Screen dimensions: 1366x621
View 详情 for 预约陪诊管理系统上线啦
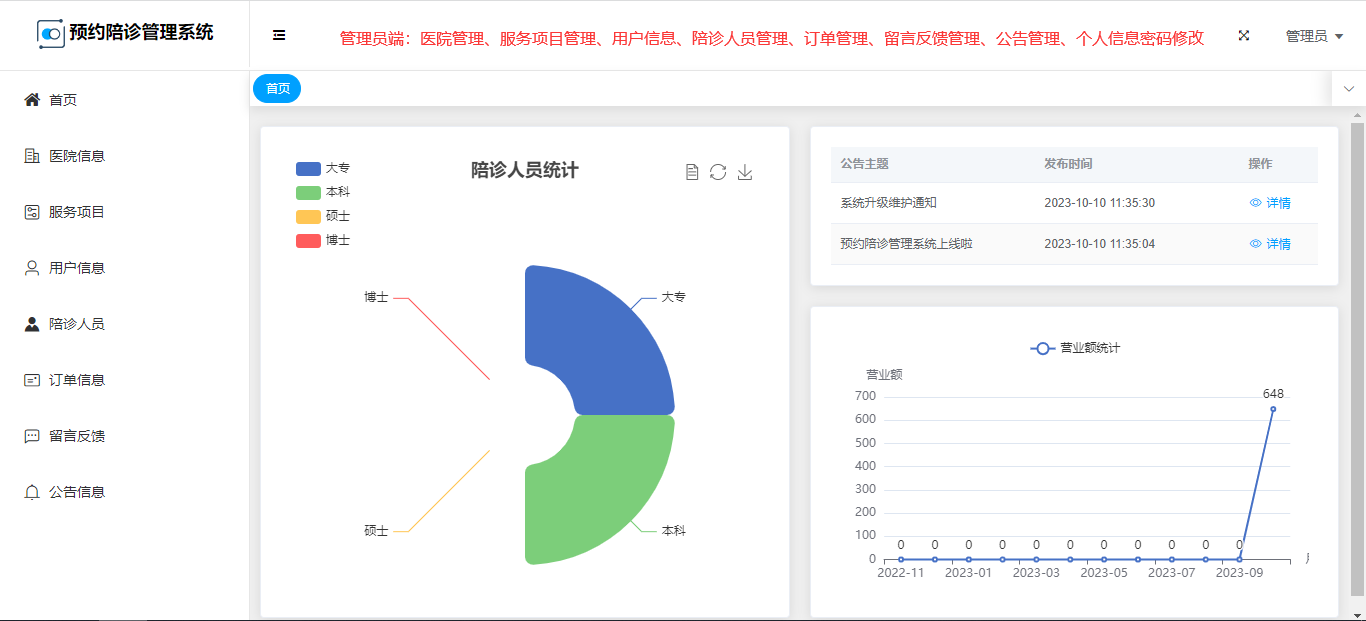click(1270, 244)
